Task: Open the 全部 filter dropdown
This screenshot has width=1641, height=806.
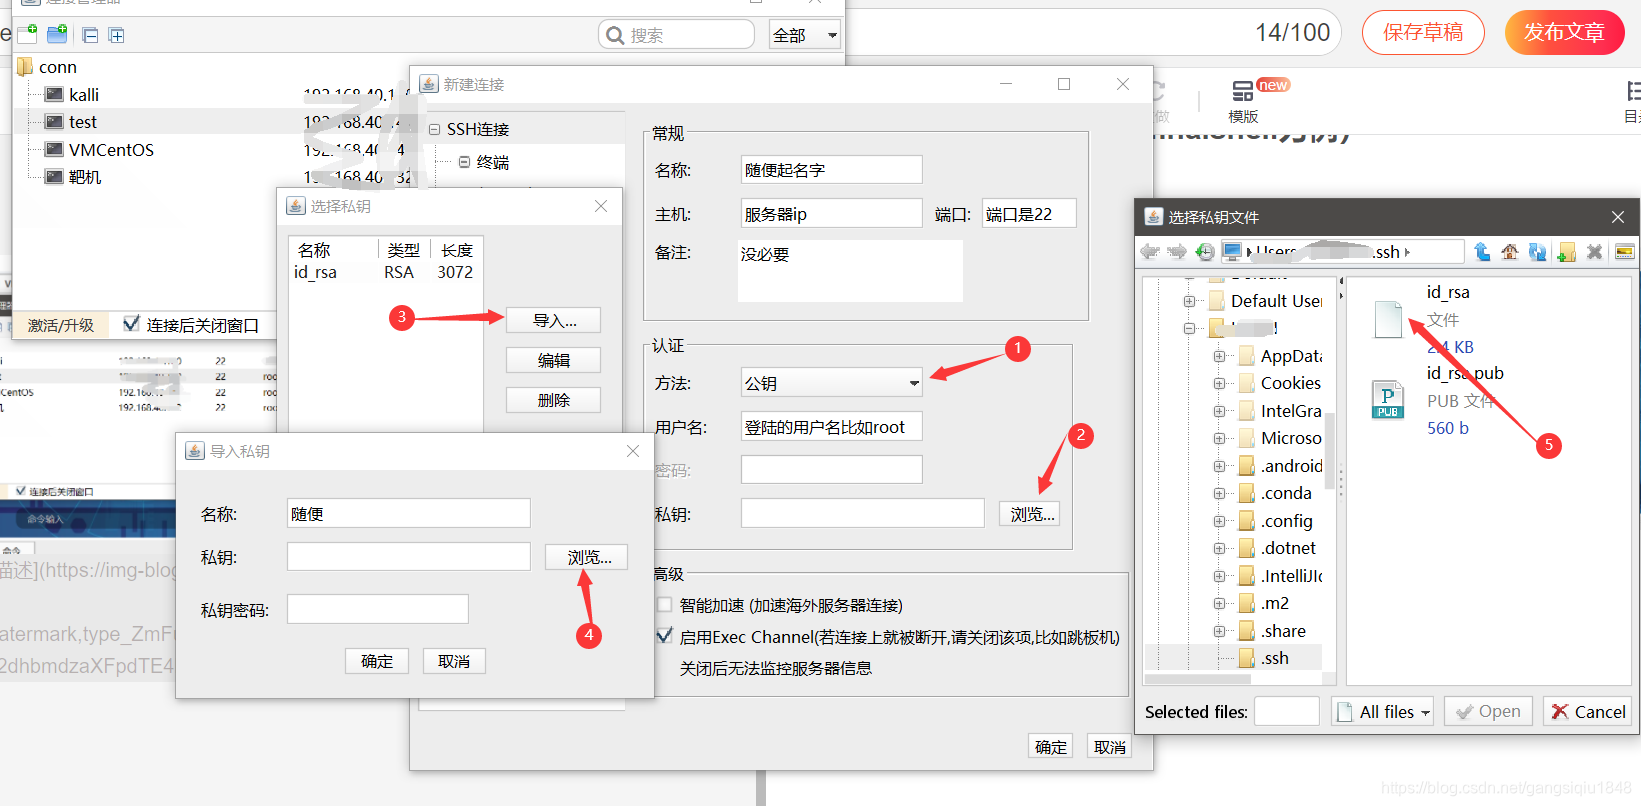Action: click(x=805, y=35)
